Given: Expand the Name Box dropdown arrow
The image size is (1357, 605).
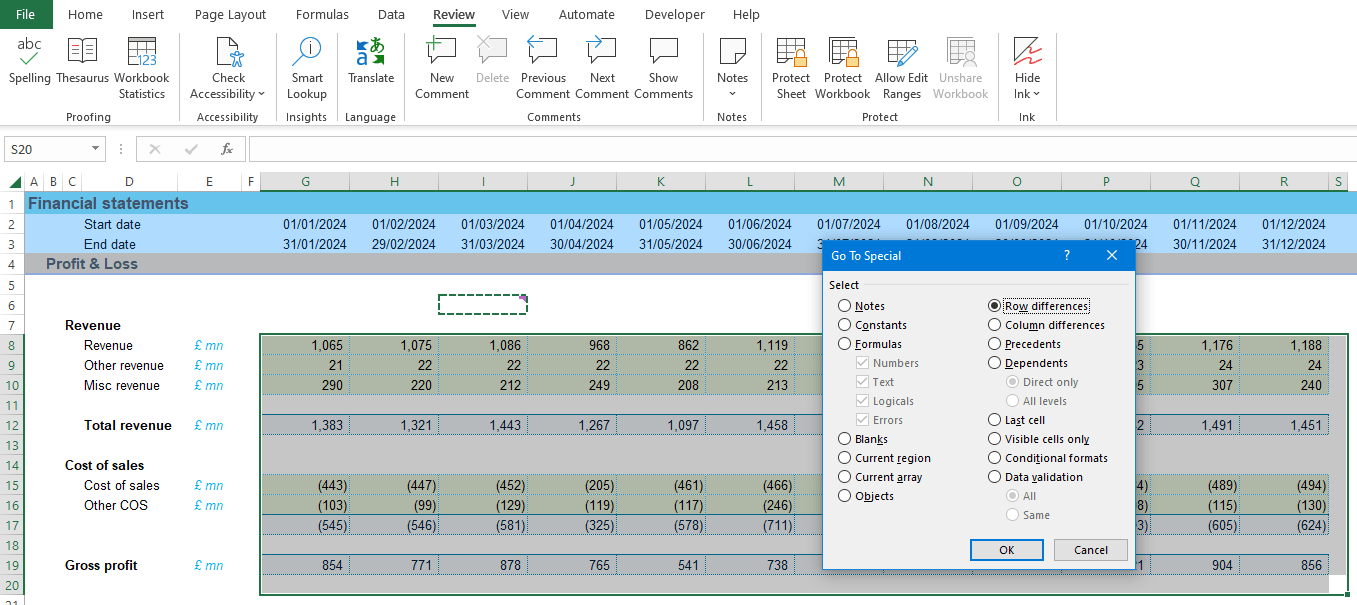Looking at the screenshot, I should [96, 149].
